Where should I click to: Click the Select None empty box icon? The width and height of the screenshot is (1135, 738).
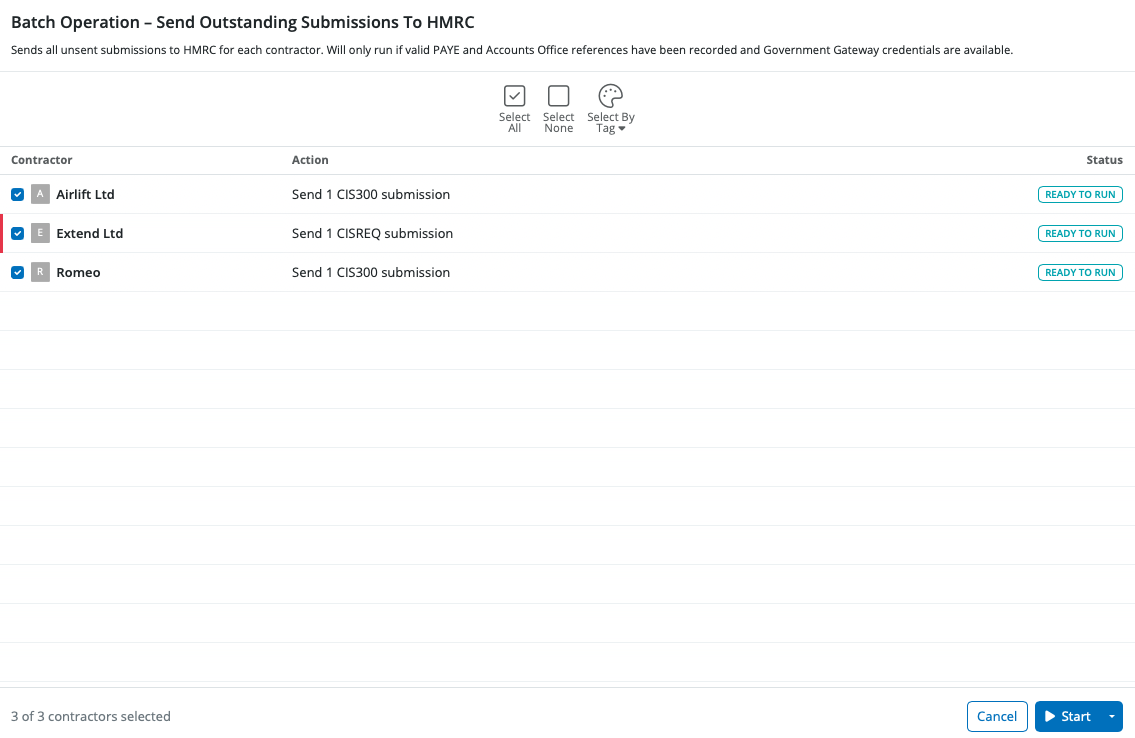[558, 96]
